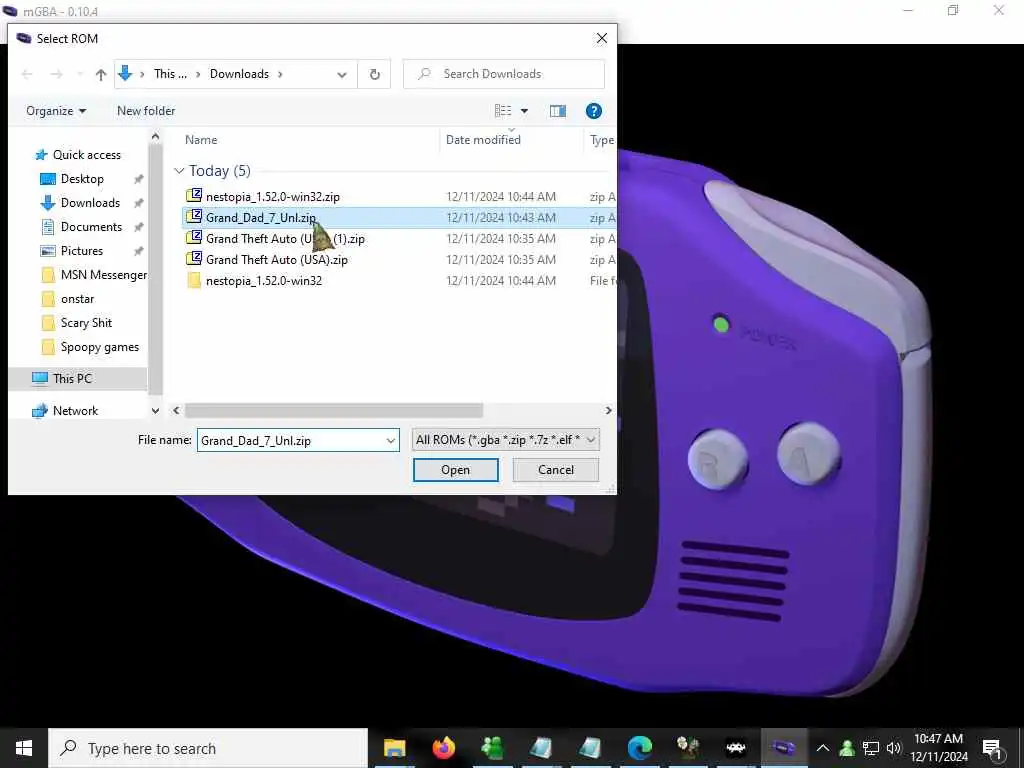The height and width of the screenshot is (768, 1024).
Task: Expand path chevron after Downloads
Action: pyautogui.click(x=280, y=74)
